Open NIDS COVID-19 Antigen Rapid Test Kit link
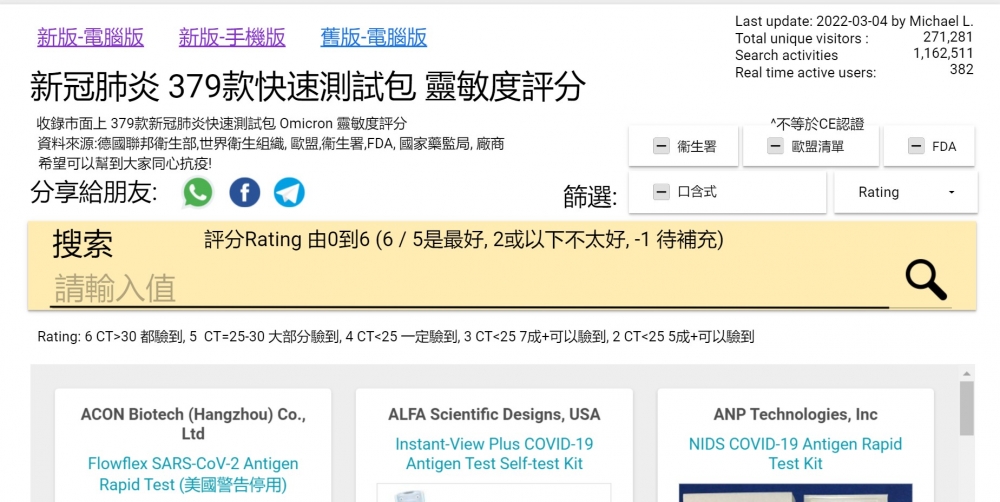Screen dimensions: 1000x502 tap(795, 454)
